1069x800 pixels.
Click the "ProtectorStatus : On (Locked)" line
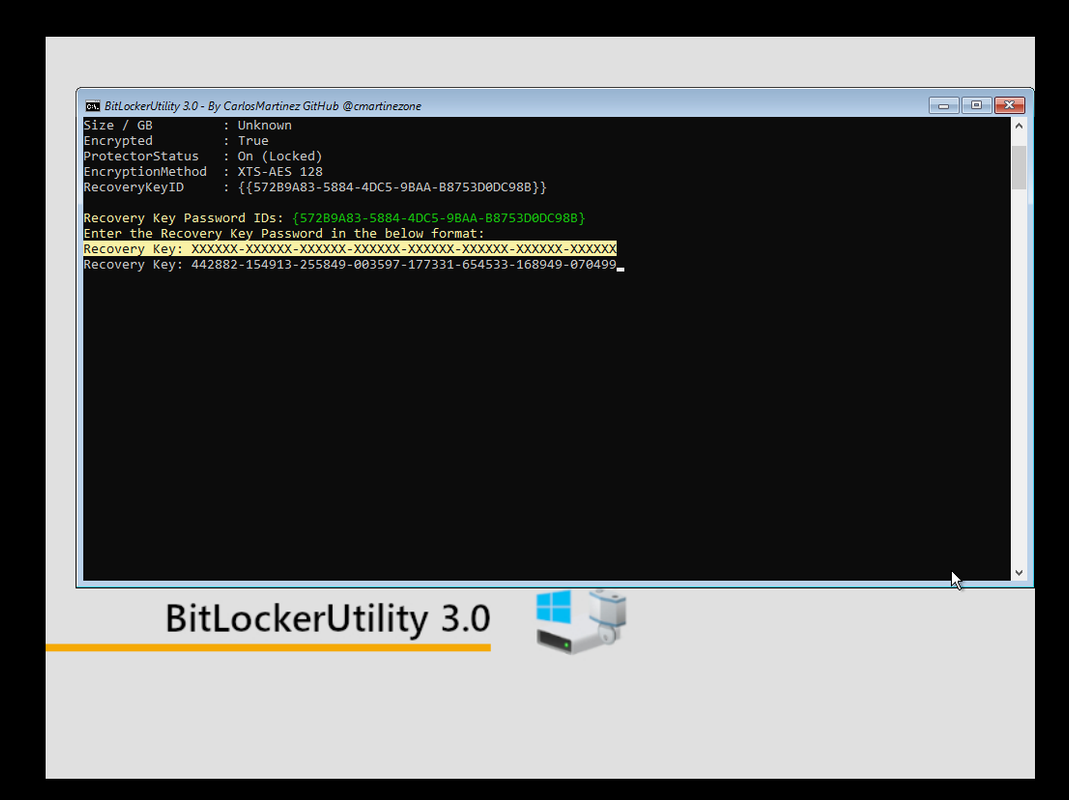202,156
